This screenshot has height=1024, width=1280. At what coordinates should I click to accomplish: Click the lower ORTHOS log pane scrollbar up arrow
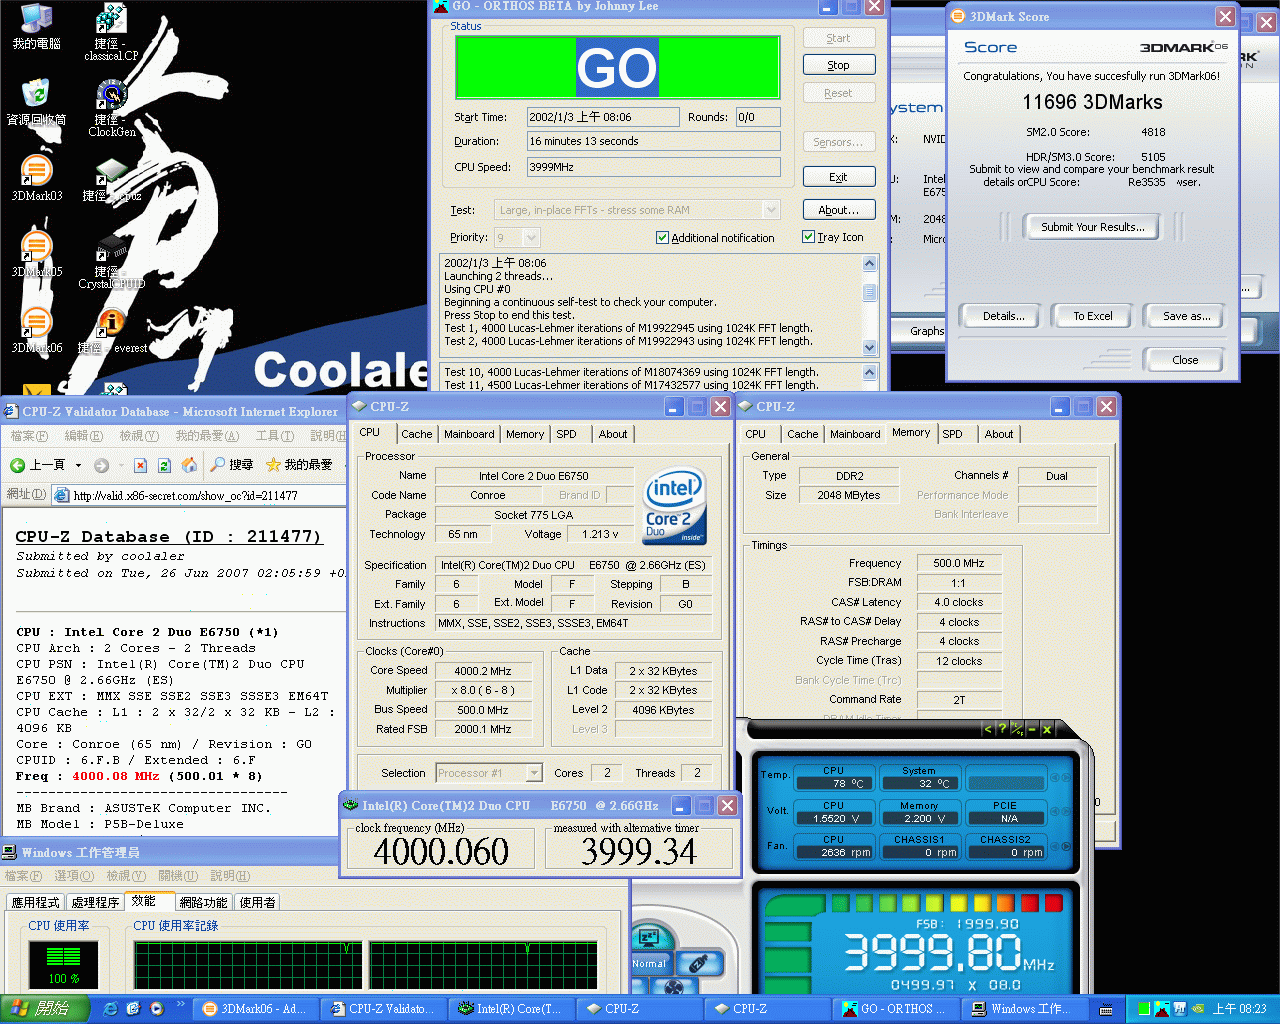[869, 372]
